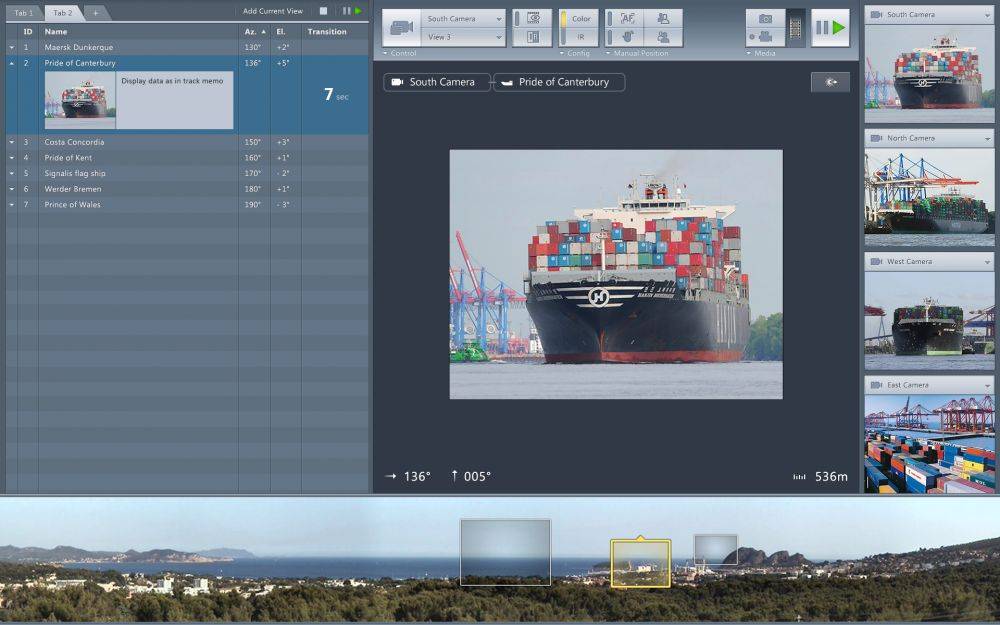This screenshot has height=625, width=1000.
Task: Click the large pause/play button
Action: click(830, 28)
